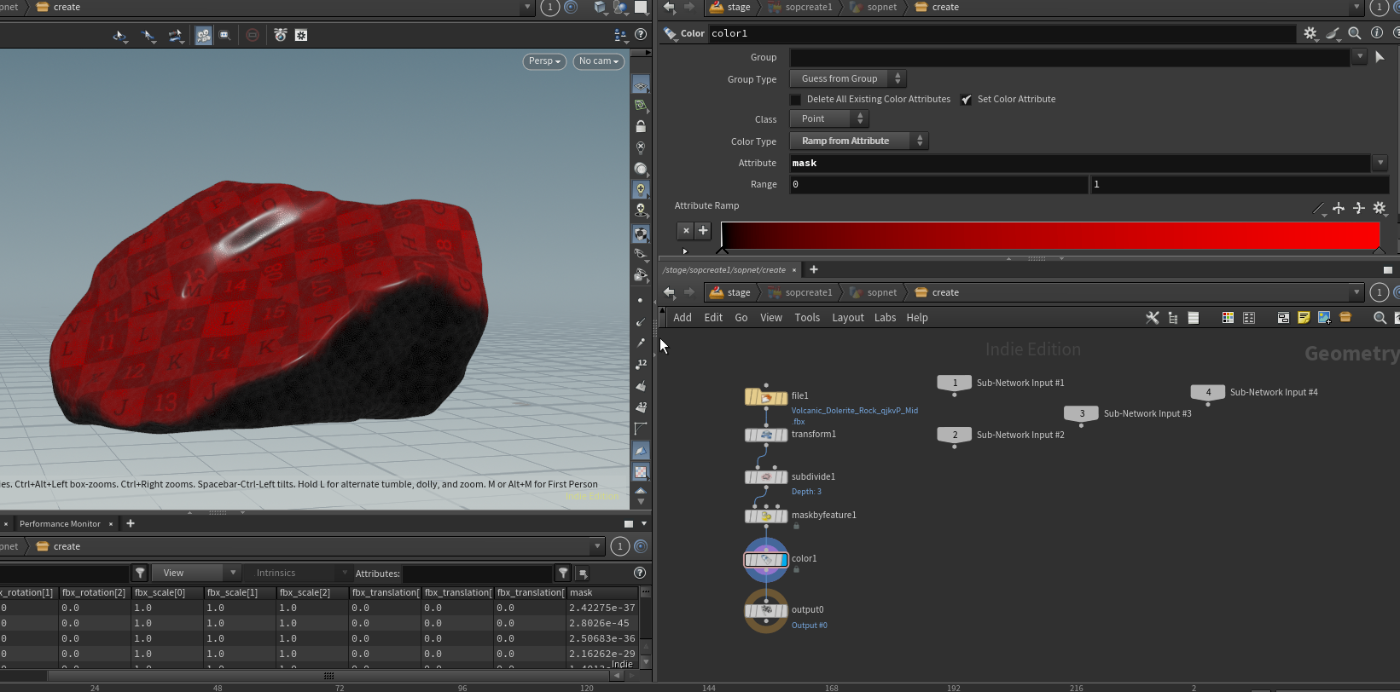1400x692 pixels.
Task: Toggle the pin number 1 in network editor path bar
Action: (1378, 293)
